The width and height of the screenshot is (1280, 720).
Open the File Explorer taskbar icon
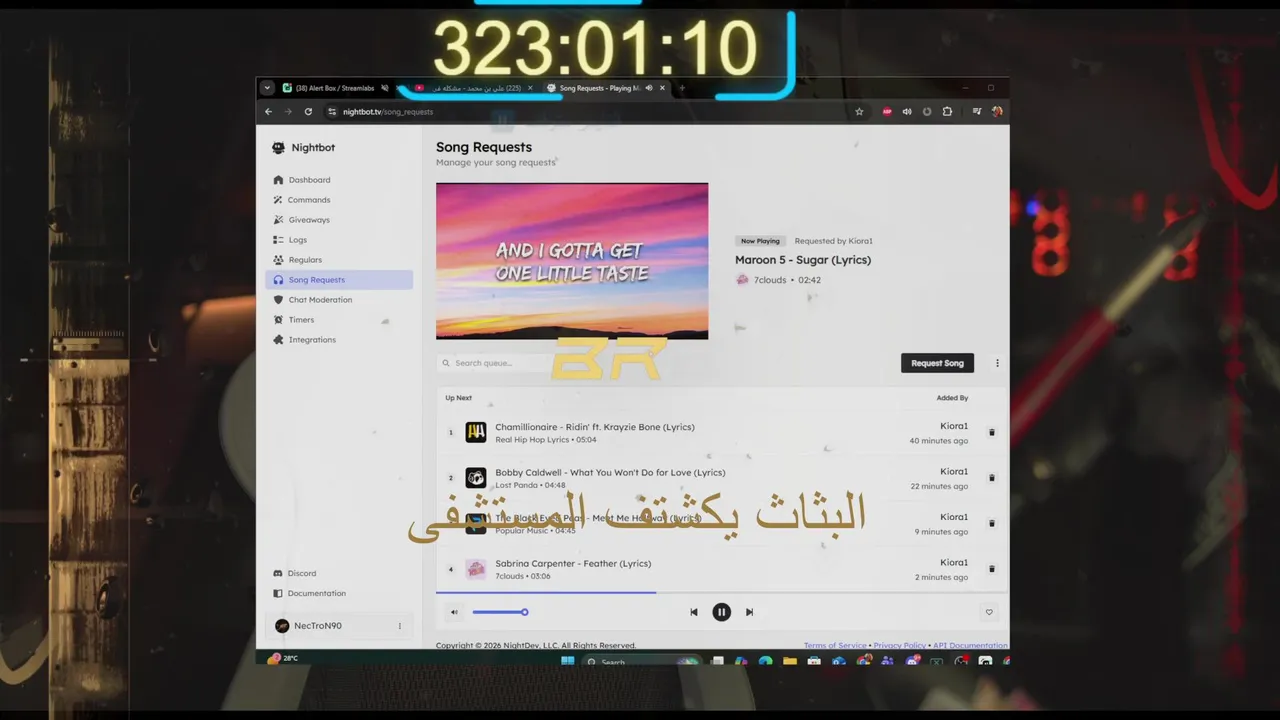click(790, 661)
